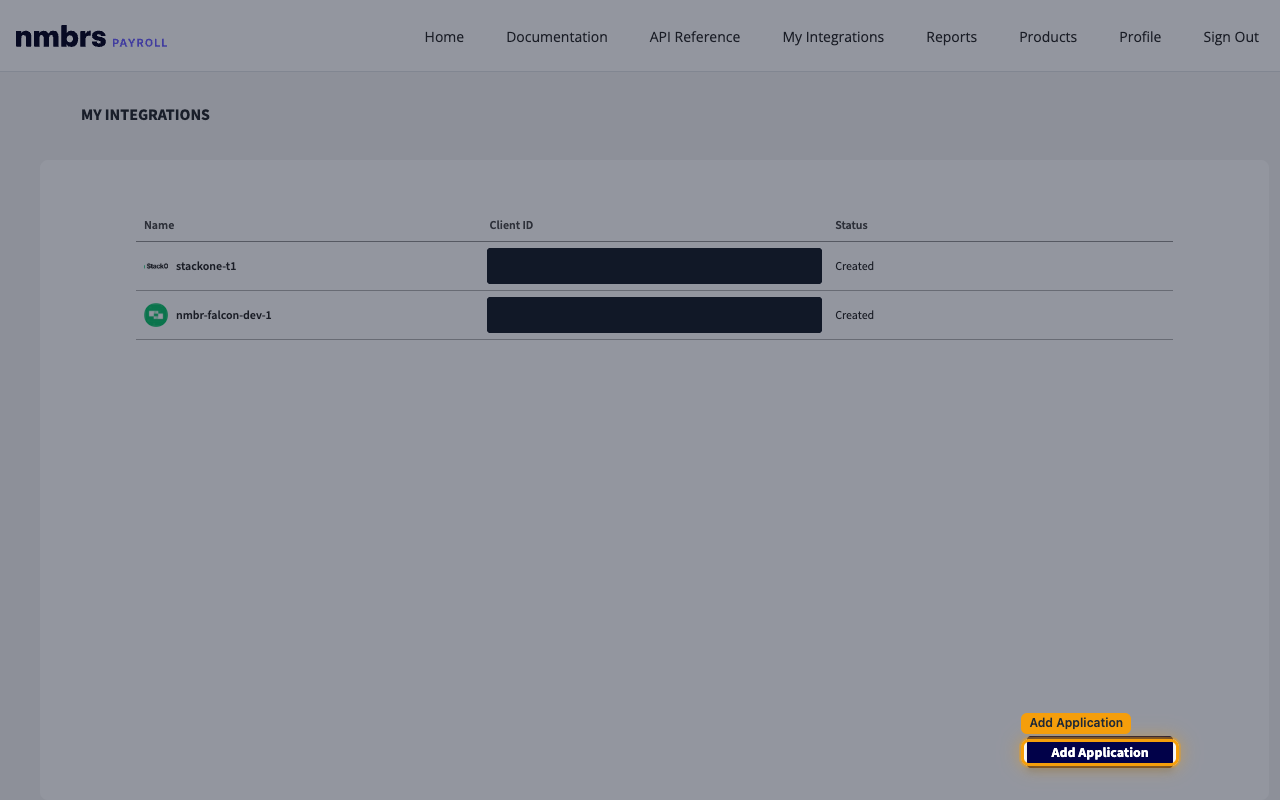
Task: Click the stackone-t1 application icon
Action: coord(156,266)
